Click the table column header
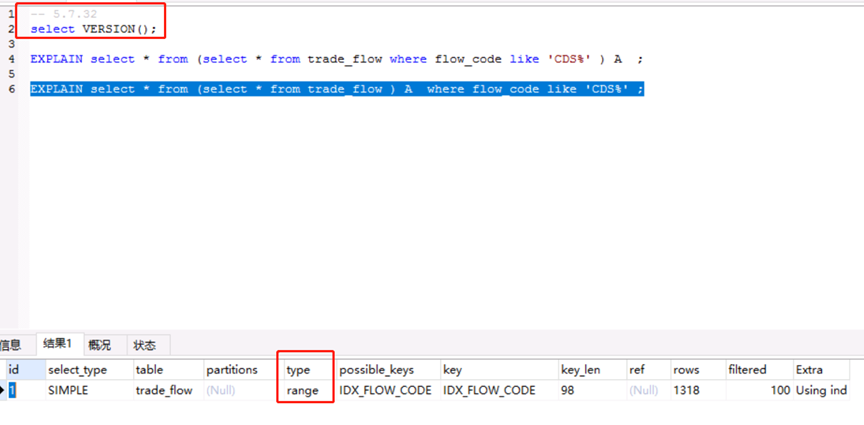Image resolution: width=864 pixels, height=425 pixels. pyautogui.click(x=168, y=370)
